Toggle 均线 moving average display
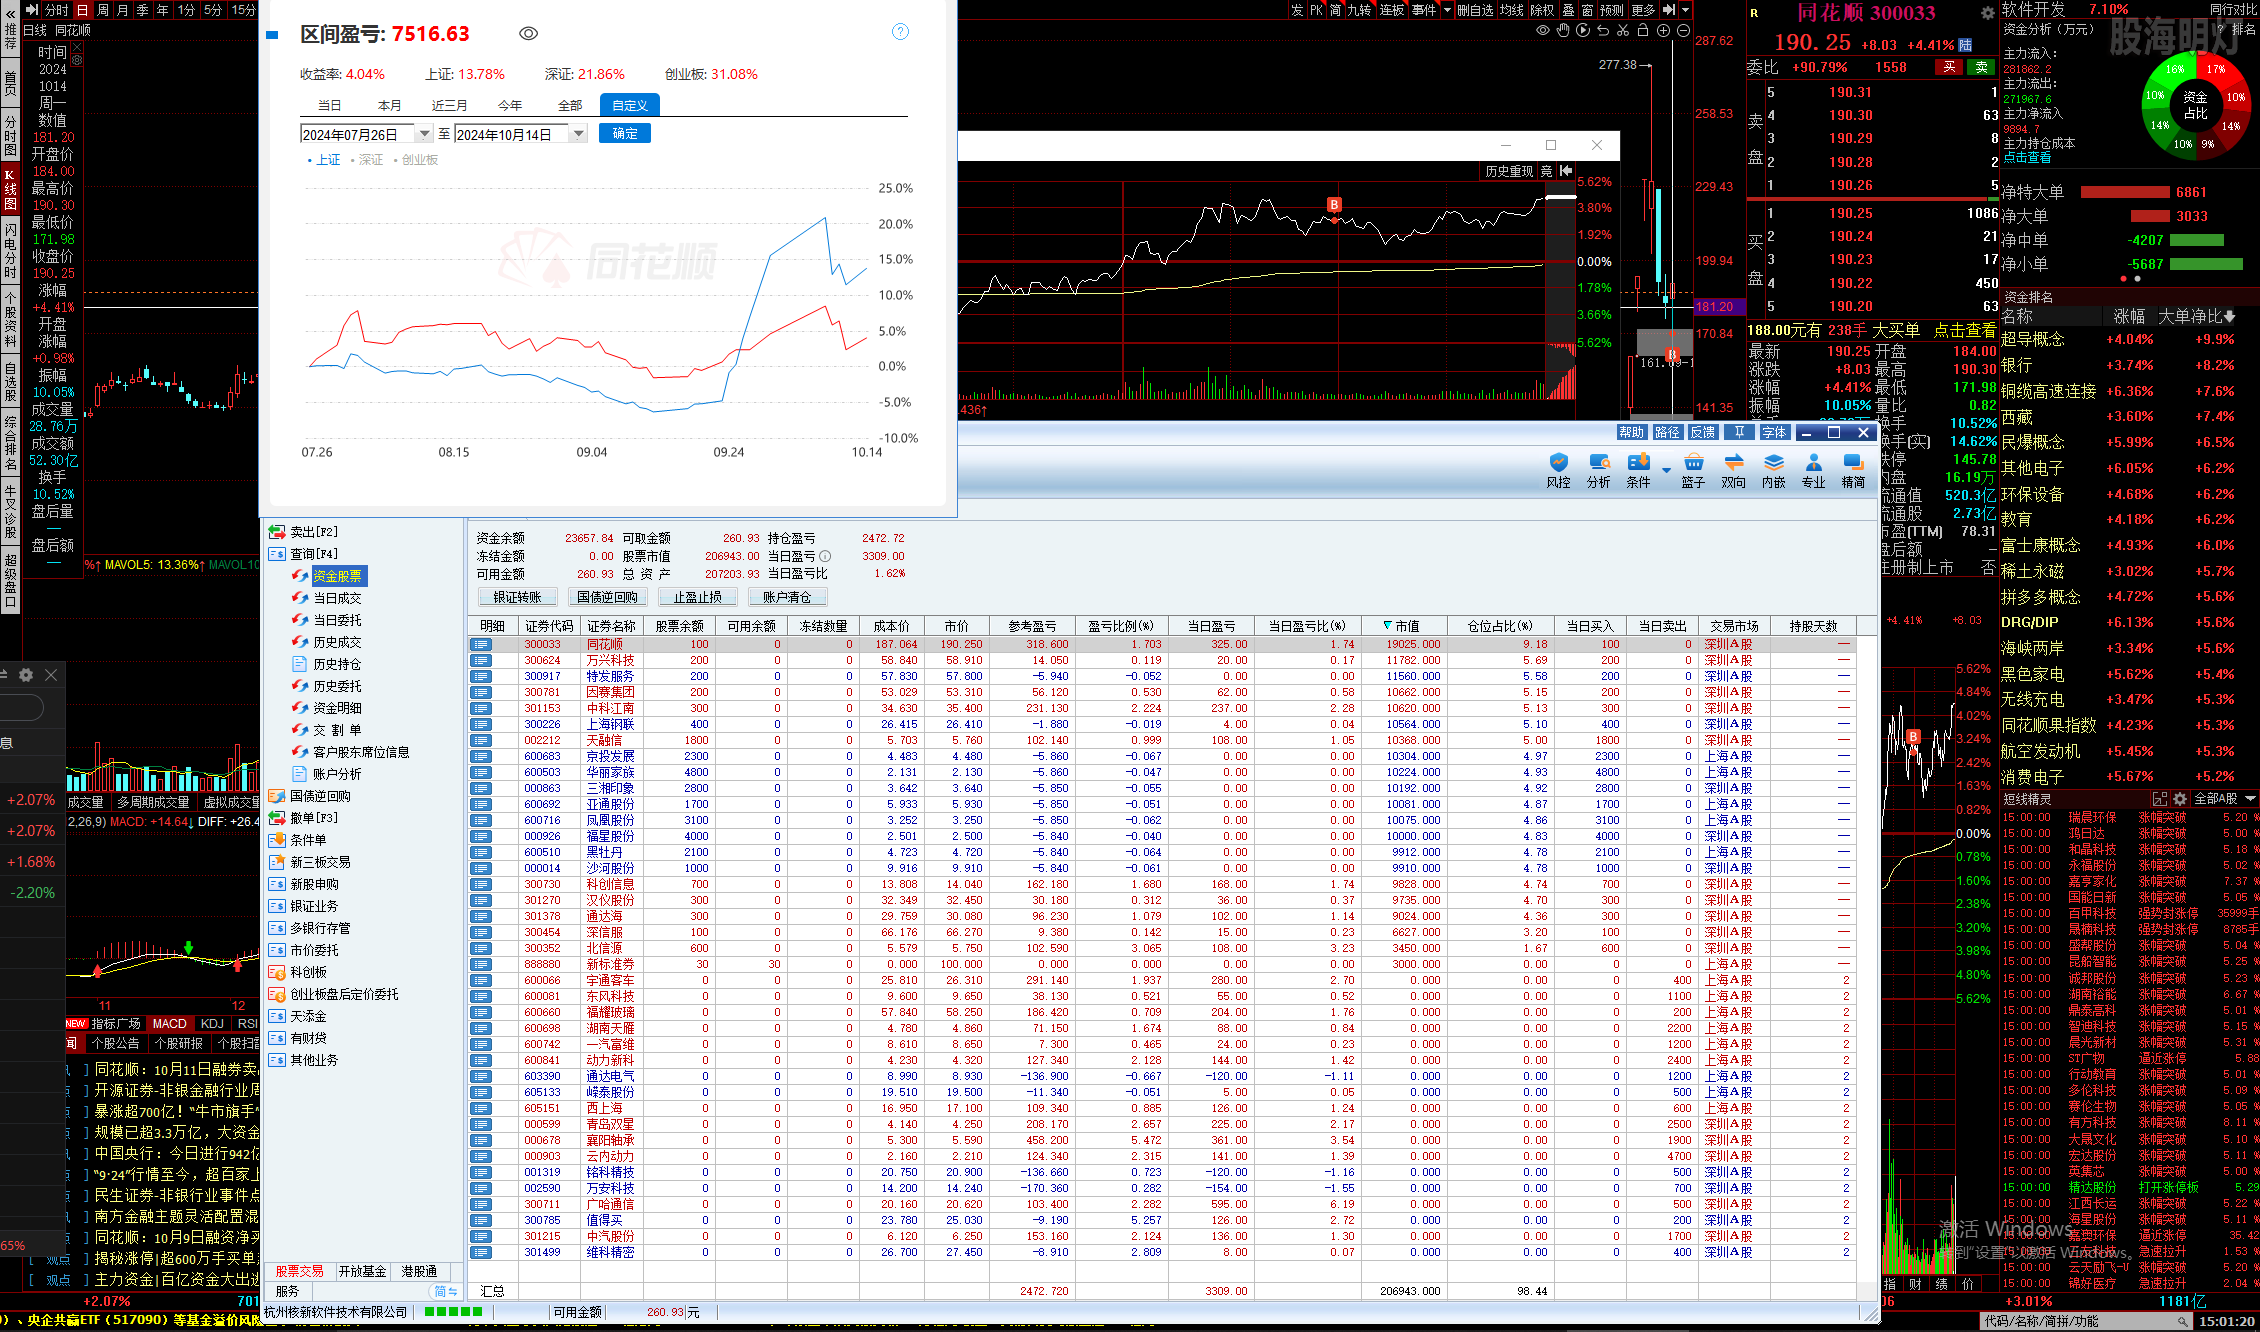Screen dimensions: 2260x1332 click(1511, 10)
